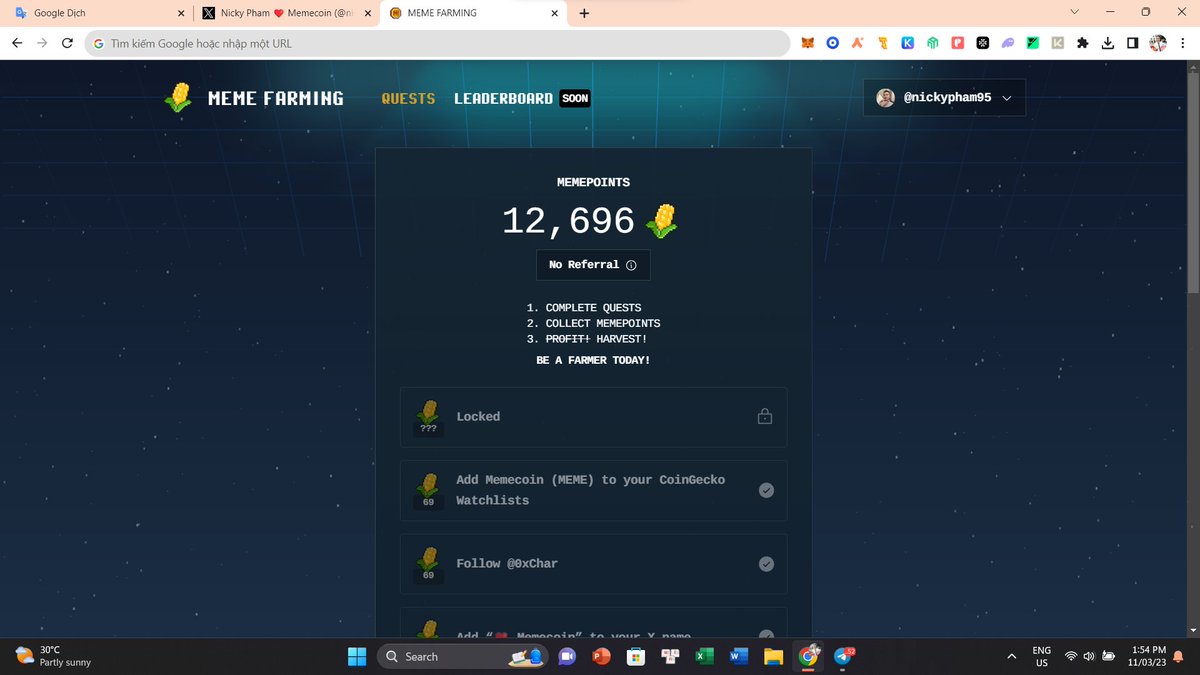The width and height of the screenshot is (1200, 675).
Task: Open Chrome three-dot menu
Action: 1181,43
